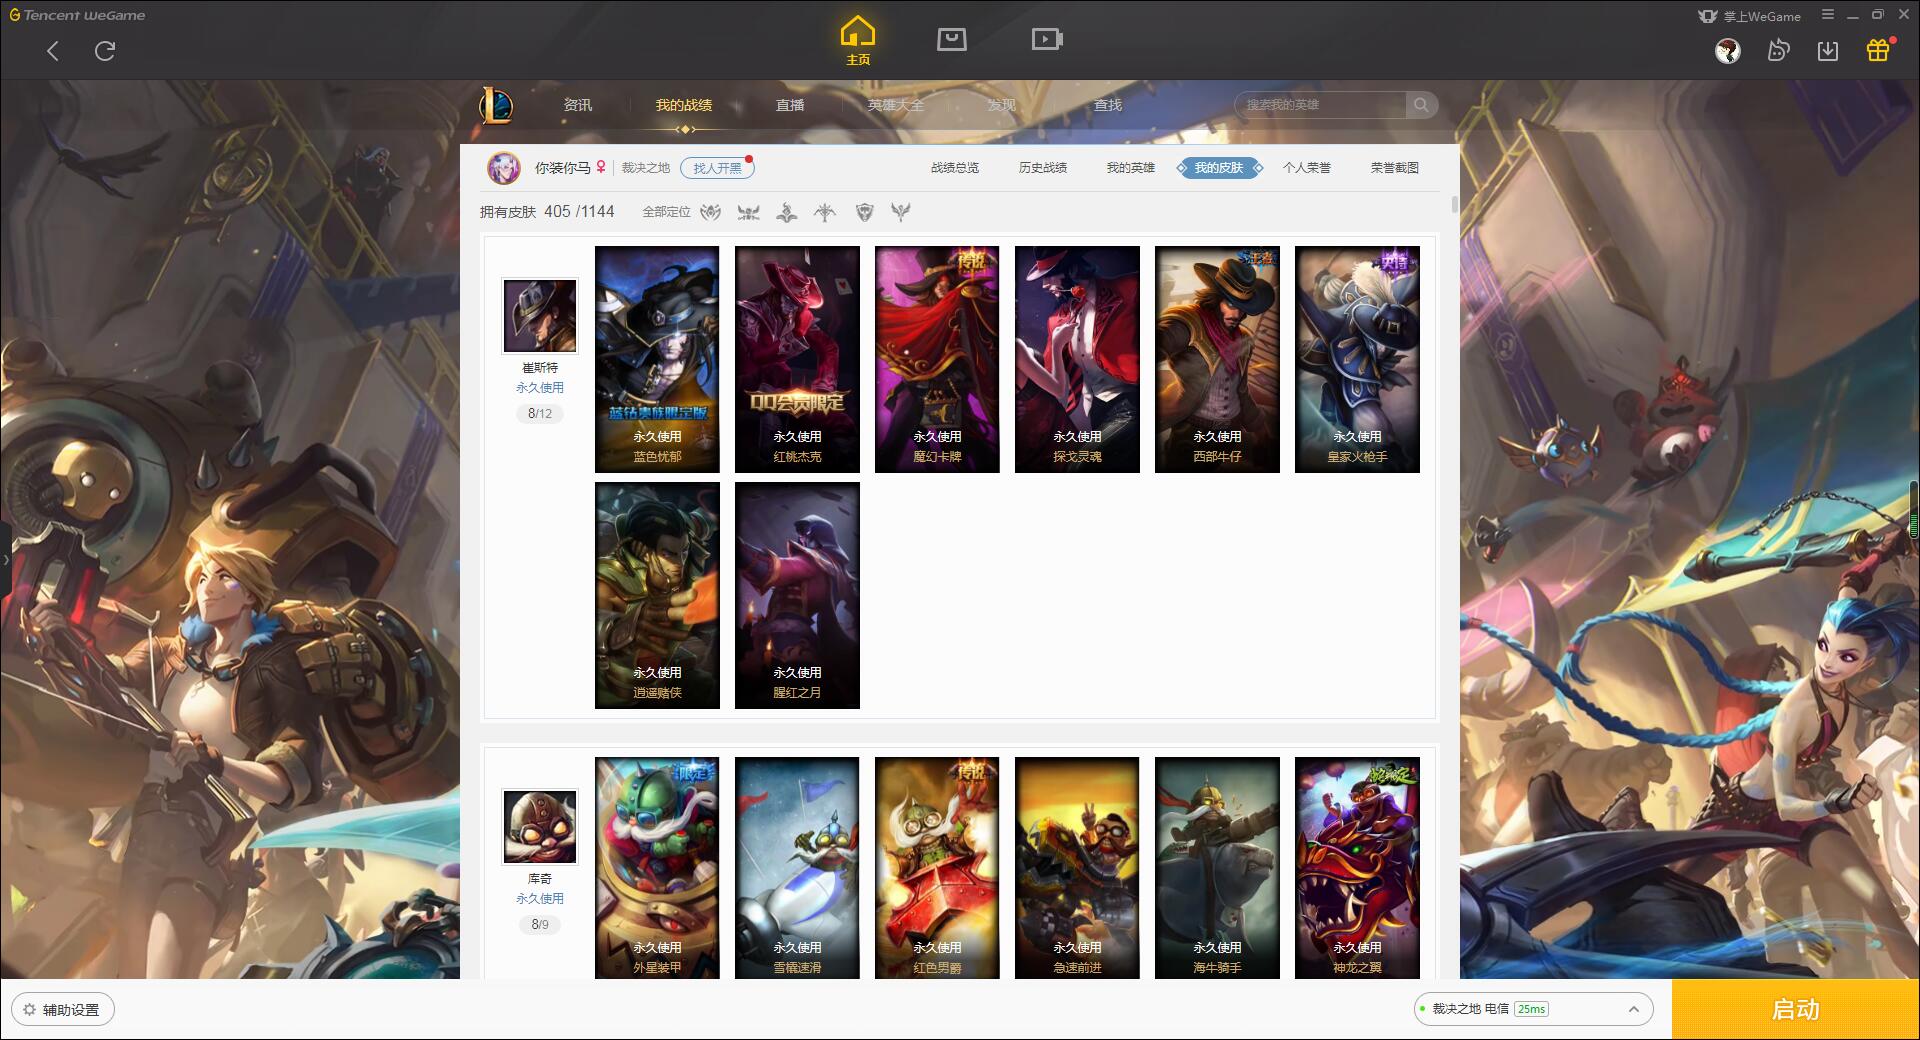Open the 海牛骑手 skin card
The image size is (1920, 1040).
point(1217,867)
